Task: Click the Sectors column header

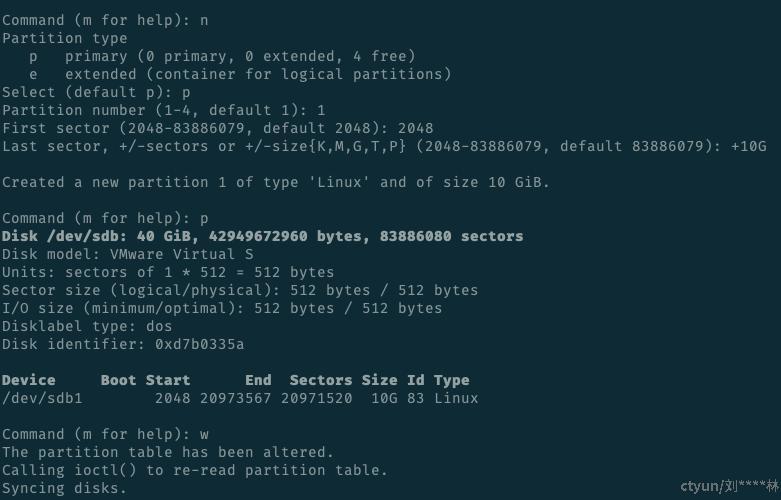Action: click(x=320, y=380)
